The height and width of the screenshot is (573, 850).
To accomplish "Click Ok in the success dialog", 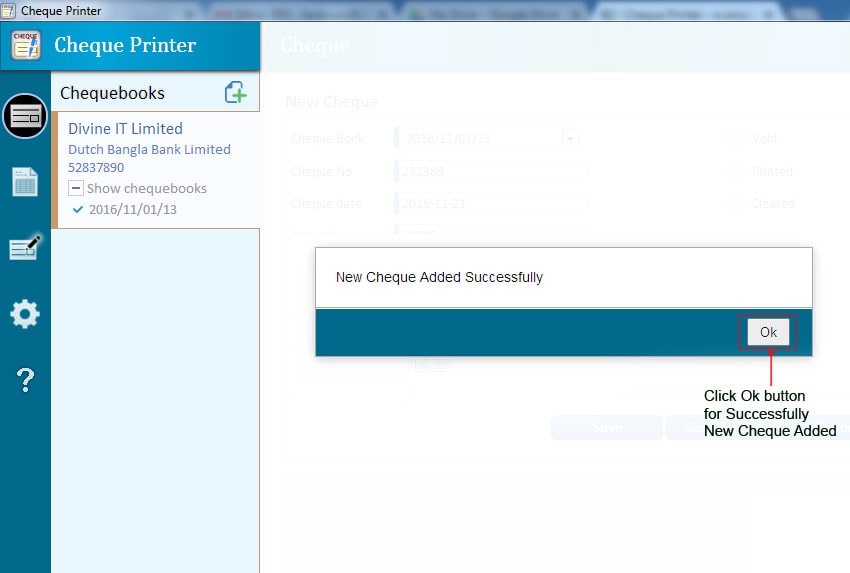I will point(768,332).
